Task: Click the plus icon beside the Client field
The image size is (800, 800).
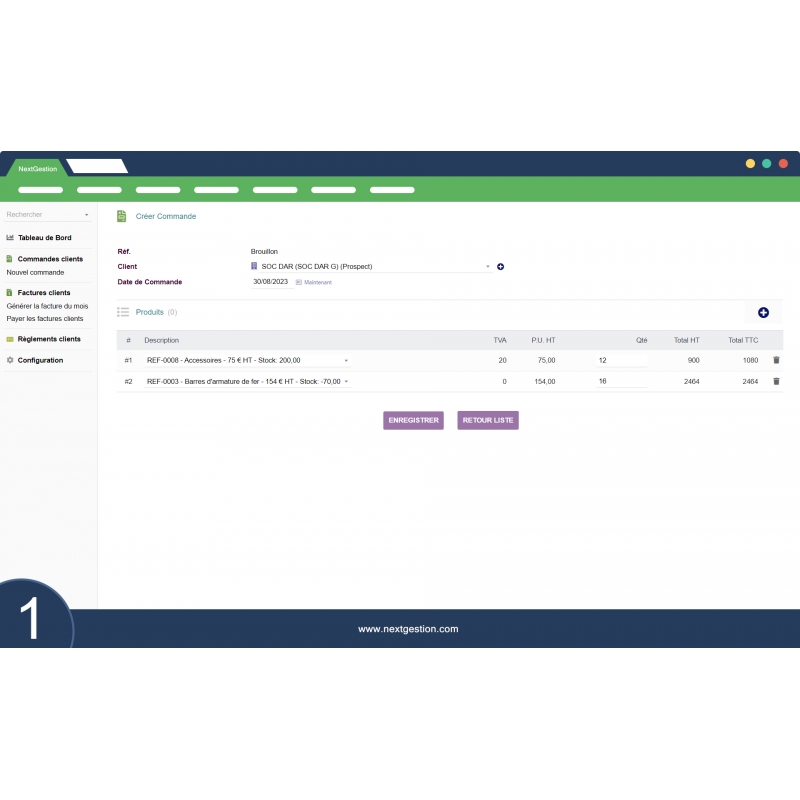Action: click(x=501, y=266)
